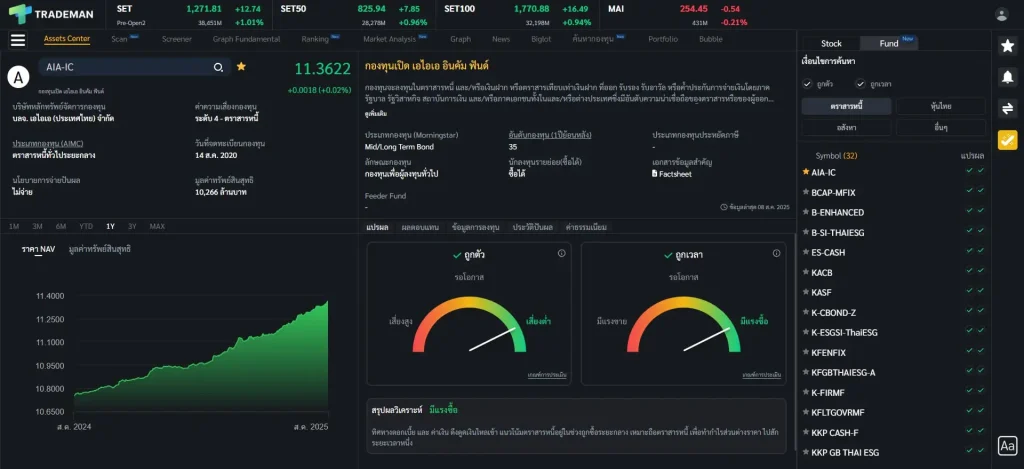Show the มูลค่าทรัพย์สินสุทธิ chart view
1024x469 pixels.
[100, 249]
